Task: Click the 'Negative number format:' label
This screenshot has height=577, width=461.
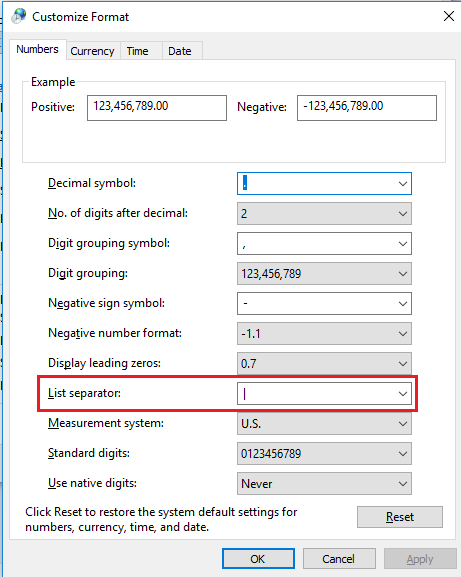Action: click(115, 333)
